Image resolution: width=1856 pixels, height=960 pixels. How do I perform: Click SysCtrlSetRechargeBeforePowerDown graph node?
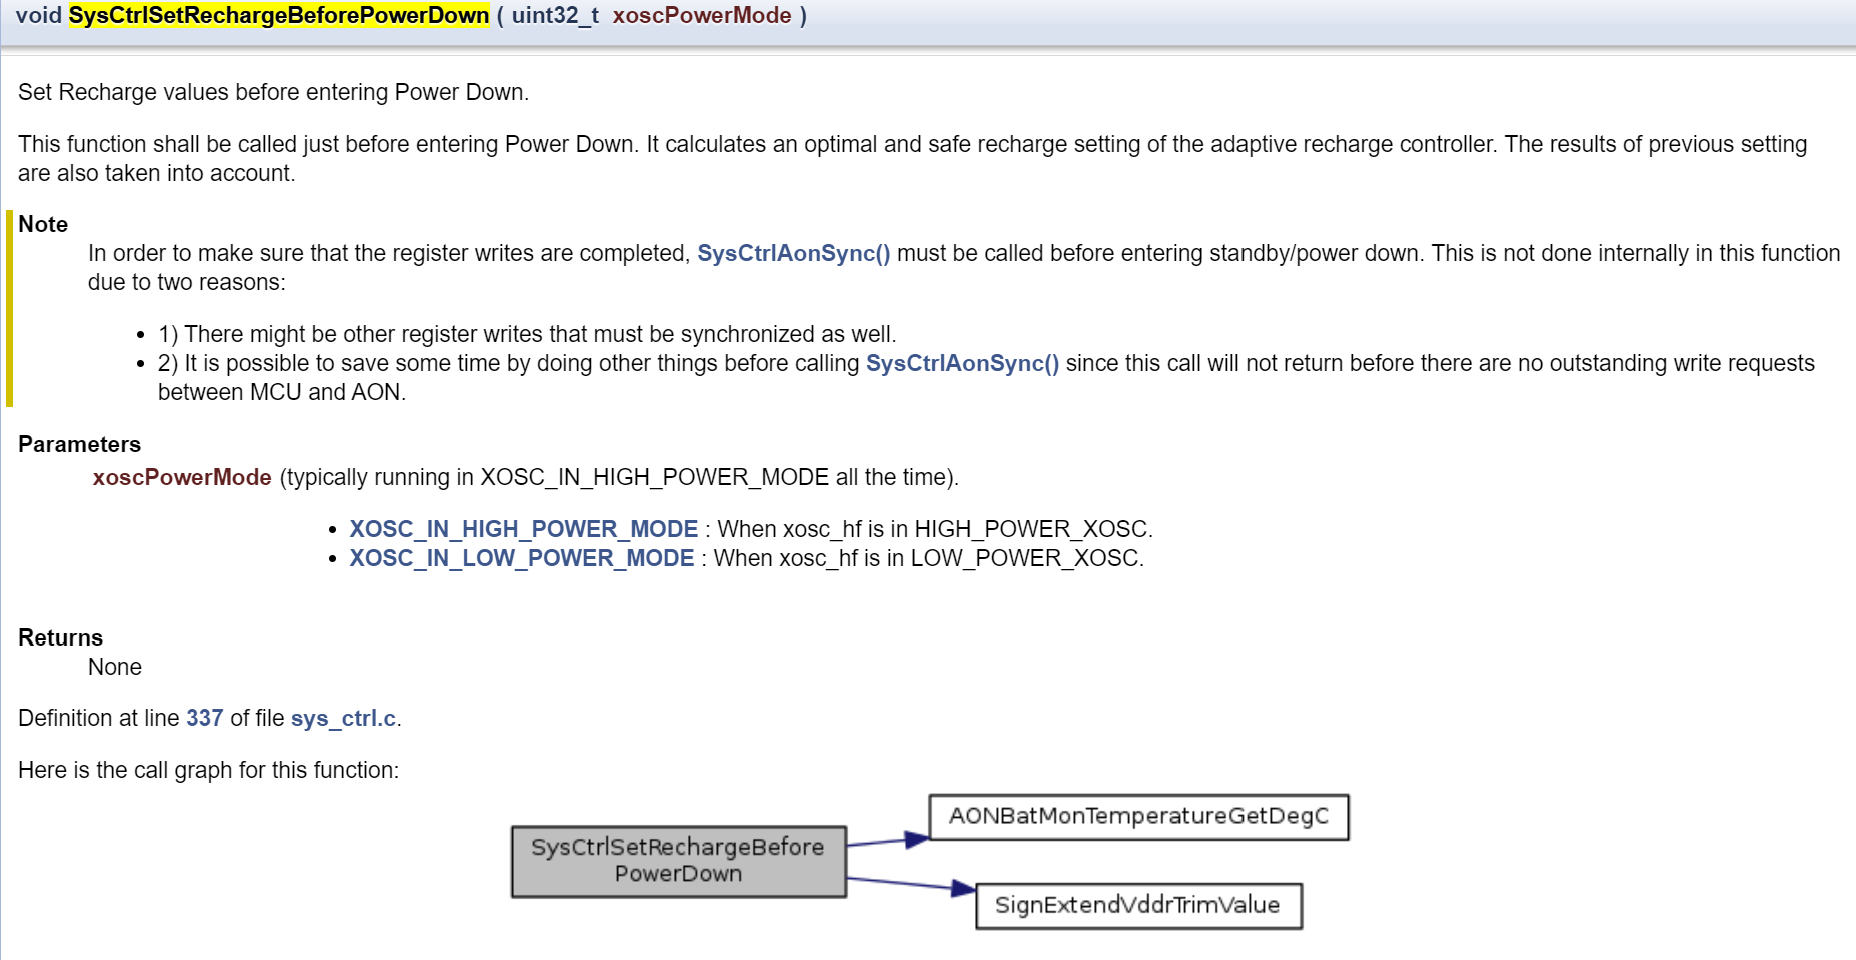(679, 861)
